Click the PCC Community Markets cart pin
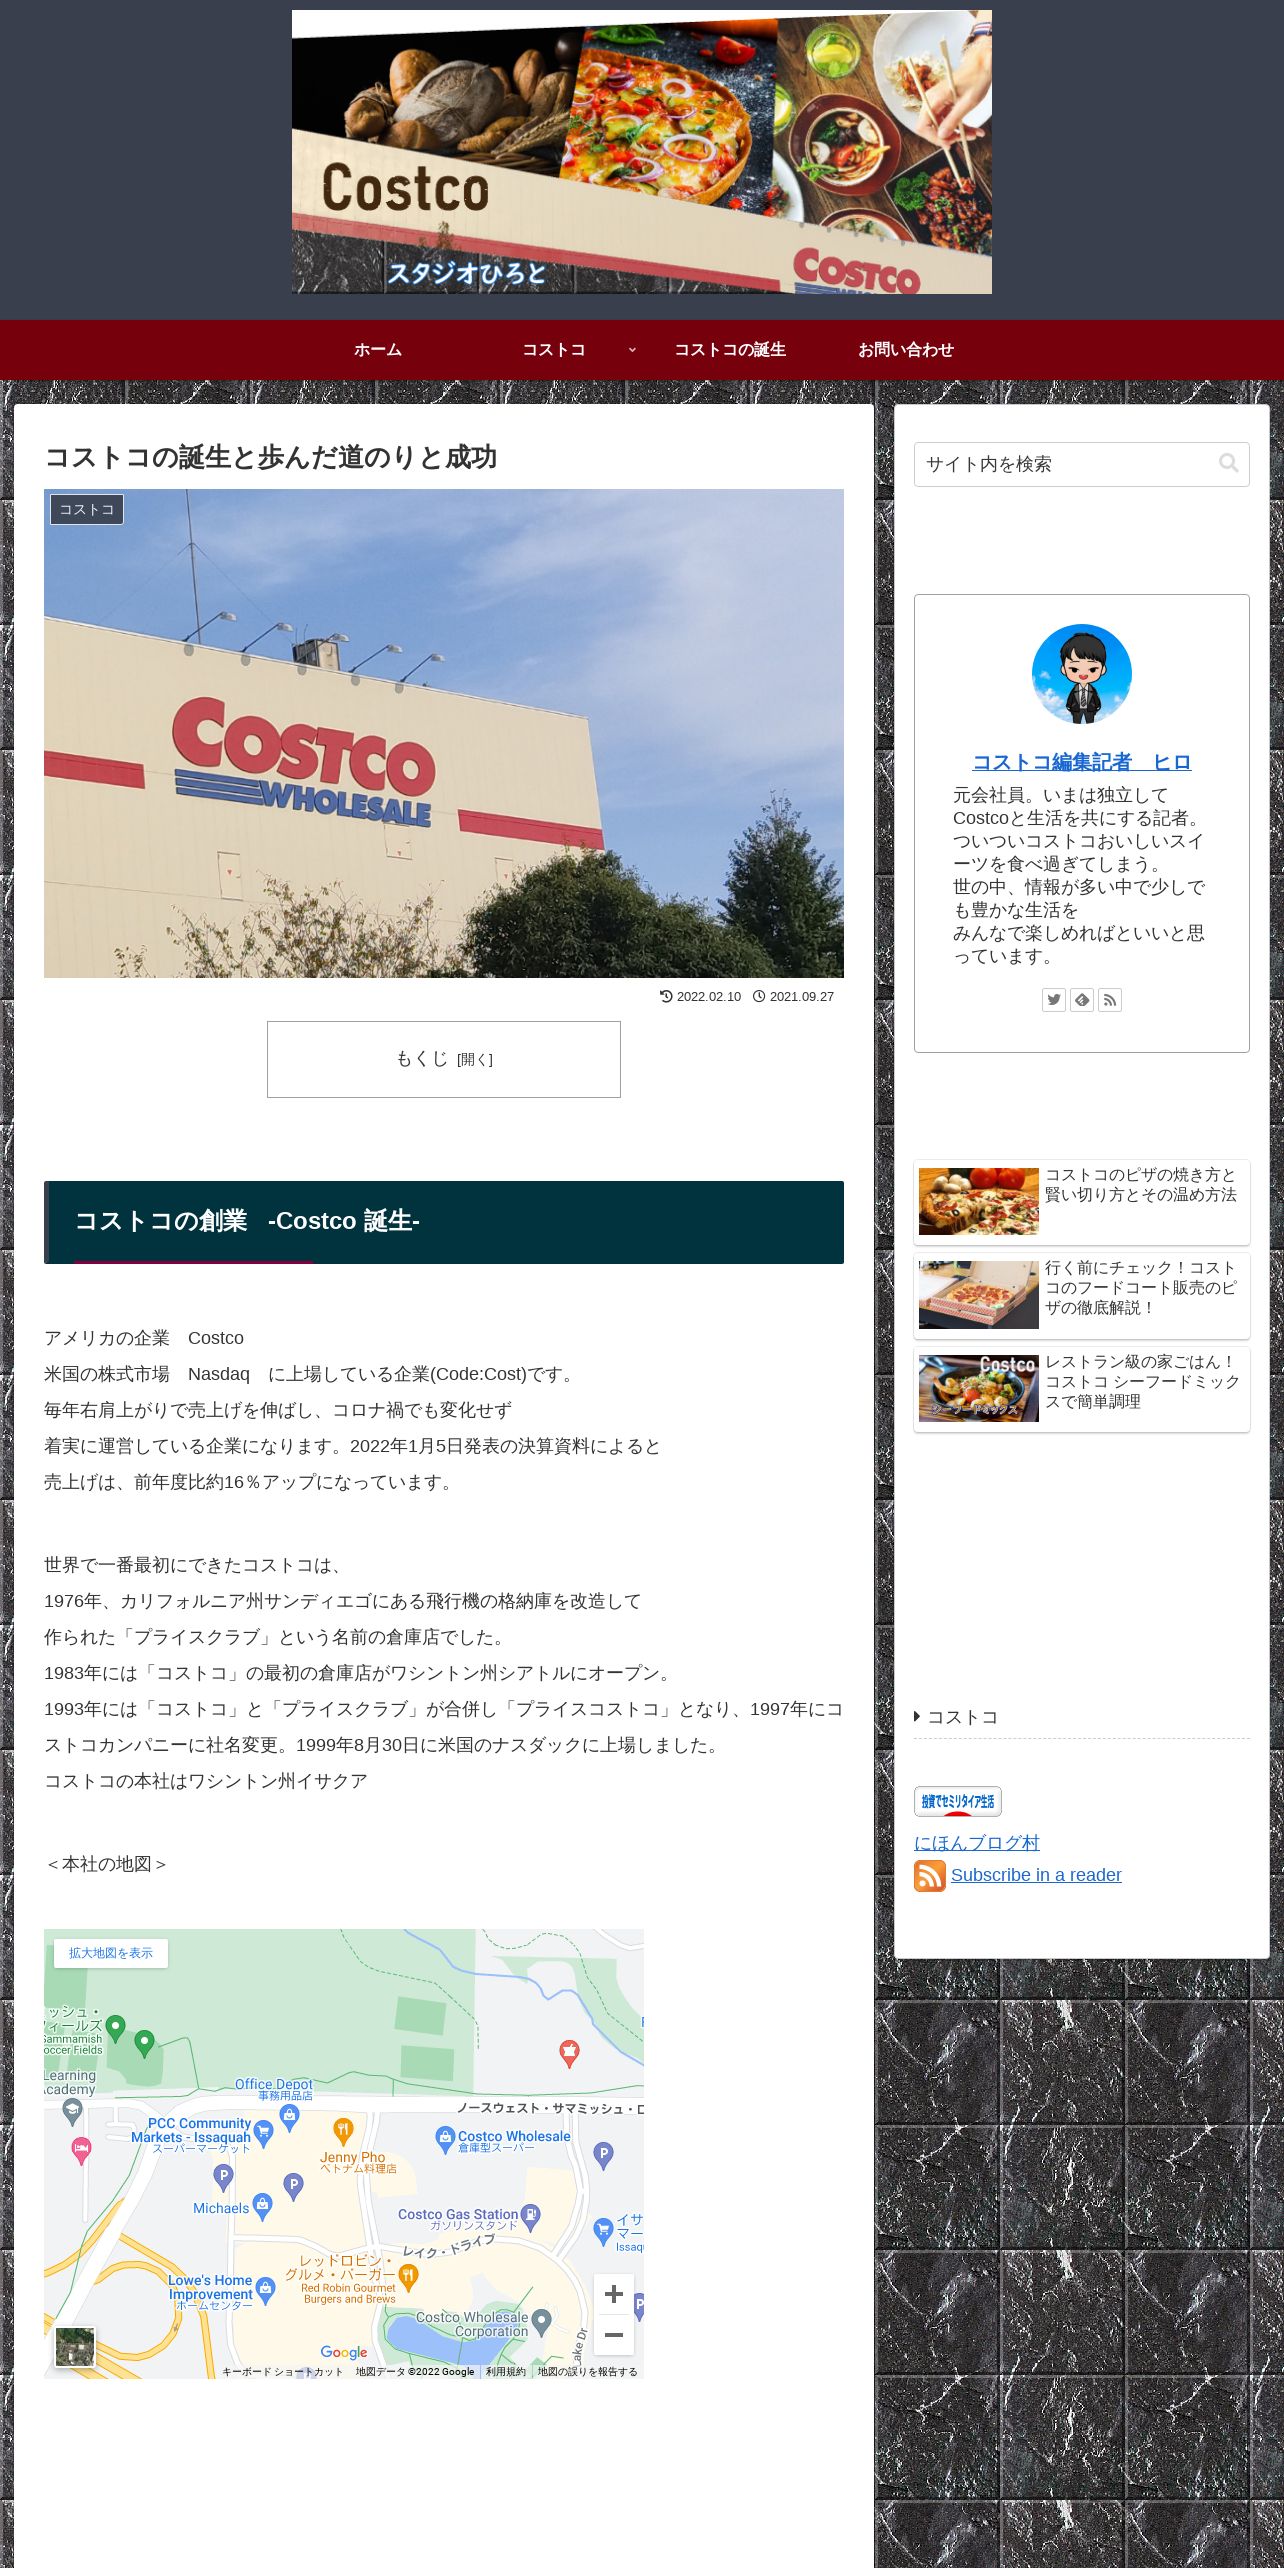This screenshot has width=1284, height=2568. (x=264, y=2133)
